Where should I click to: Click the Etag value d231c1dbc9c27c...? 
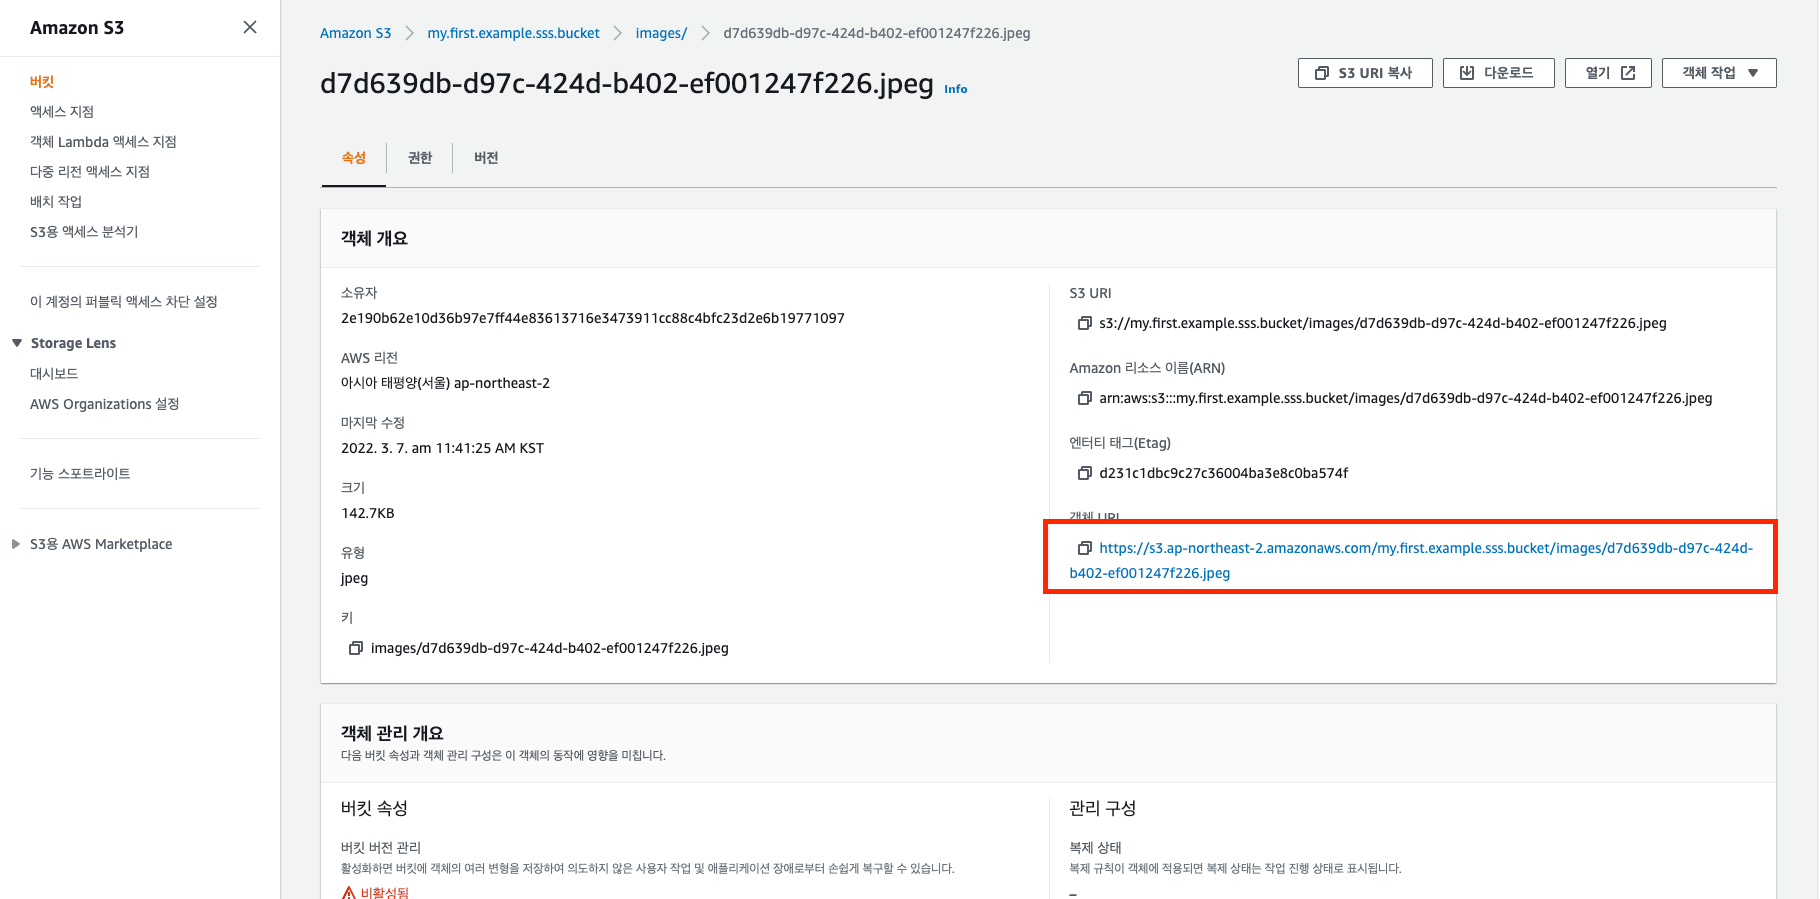click(x=1224, y=473)
